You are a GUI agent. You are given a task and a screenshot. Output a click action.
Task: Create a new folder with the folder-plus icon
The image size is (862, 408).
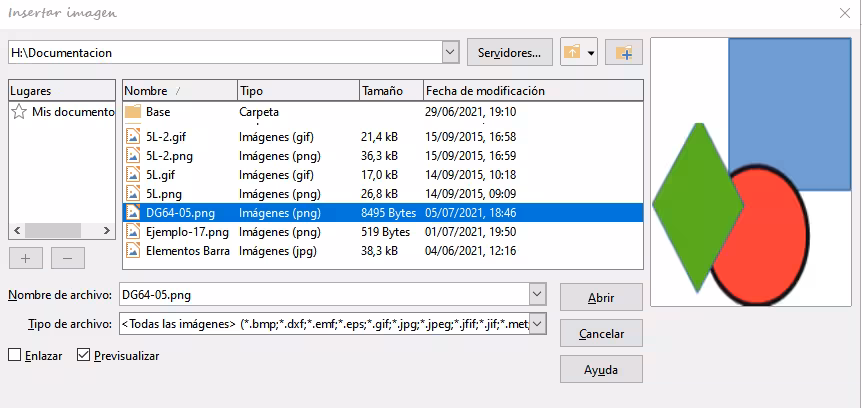(624, 53)
